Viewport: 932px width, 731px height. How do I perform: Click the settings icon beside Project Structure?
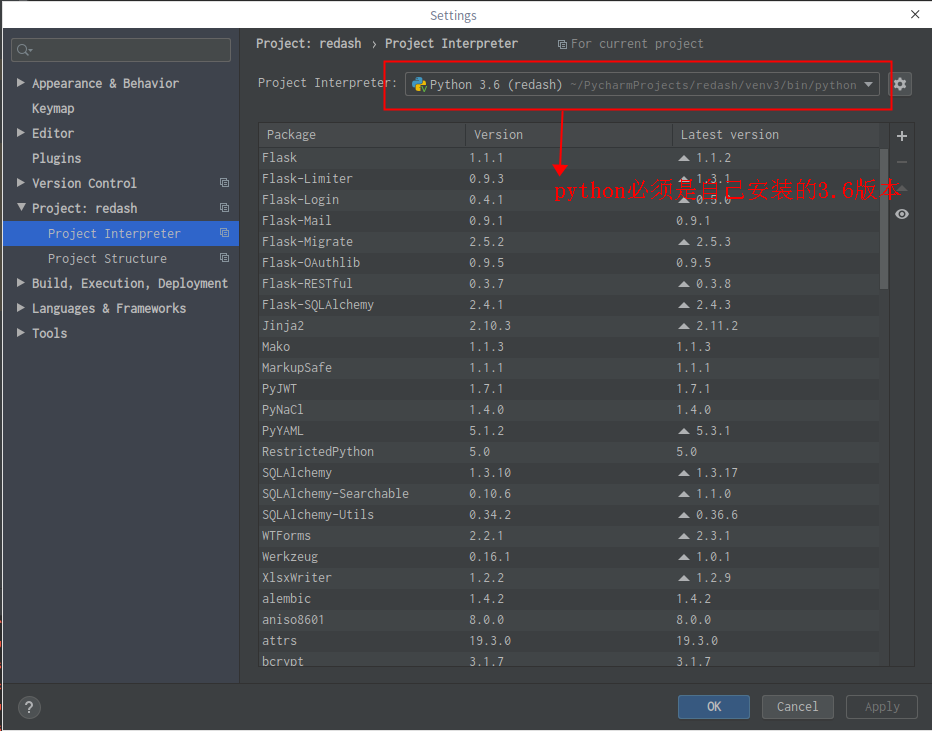point(226,258)
